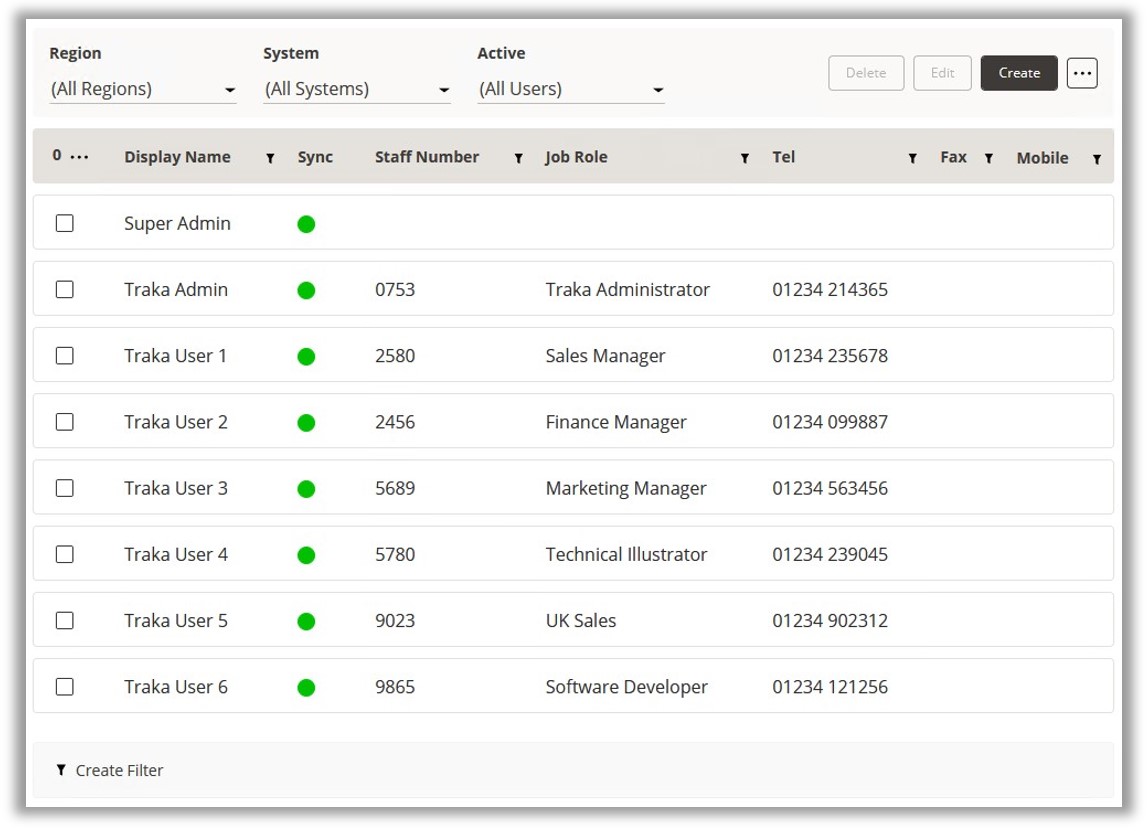Open the System dropdown showing All Systems
The height and width of the screenshot is (831, 1147).
tap(357, 89)
